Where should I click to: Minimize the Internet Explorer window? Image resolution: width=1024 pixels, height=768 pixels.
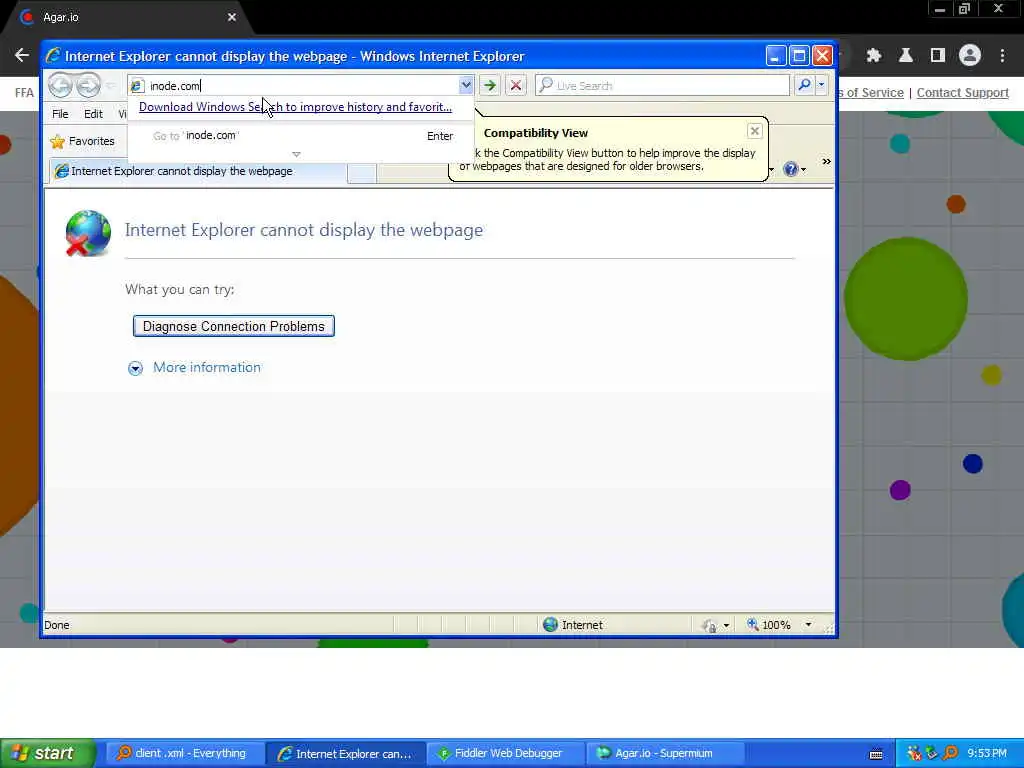[x=775, y=56]
